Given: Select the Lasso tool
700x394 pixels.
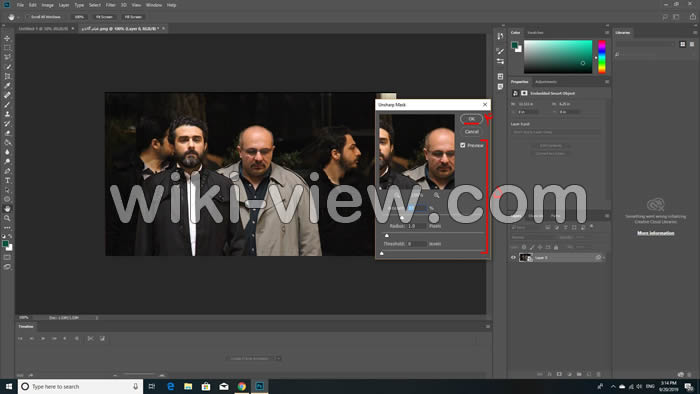Looking at the screenshot, I should point(7,57).
